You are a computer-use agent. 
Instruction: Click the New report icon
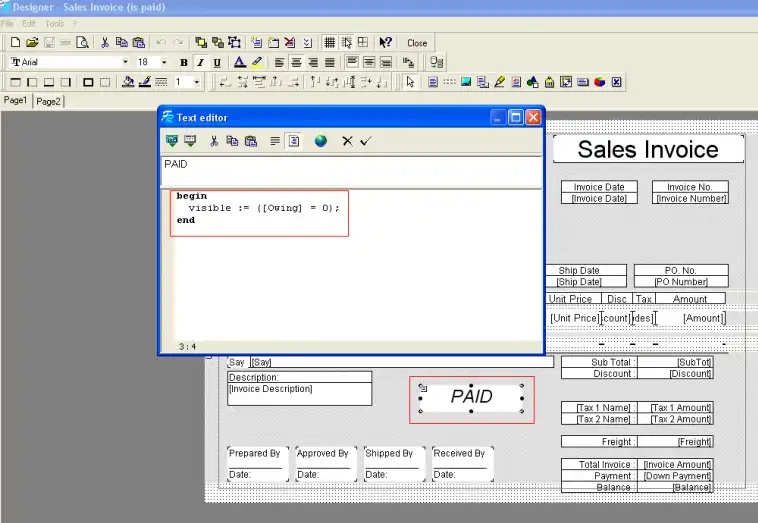15,43
